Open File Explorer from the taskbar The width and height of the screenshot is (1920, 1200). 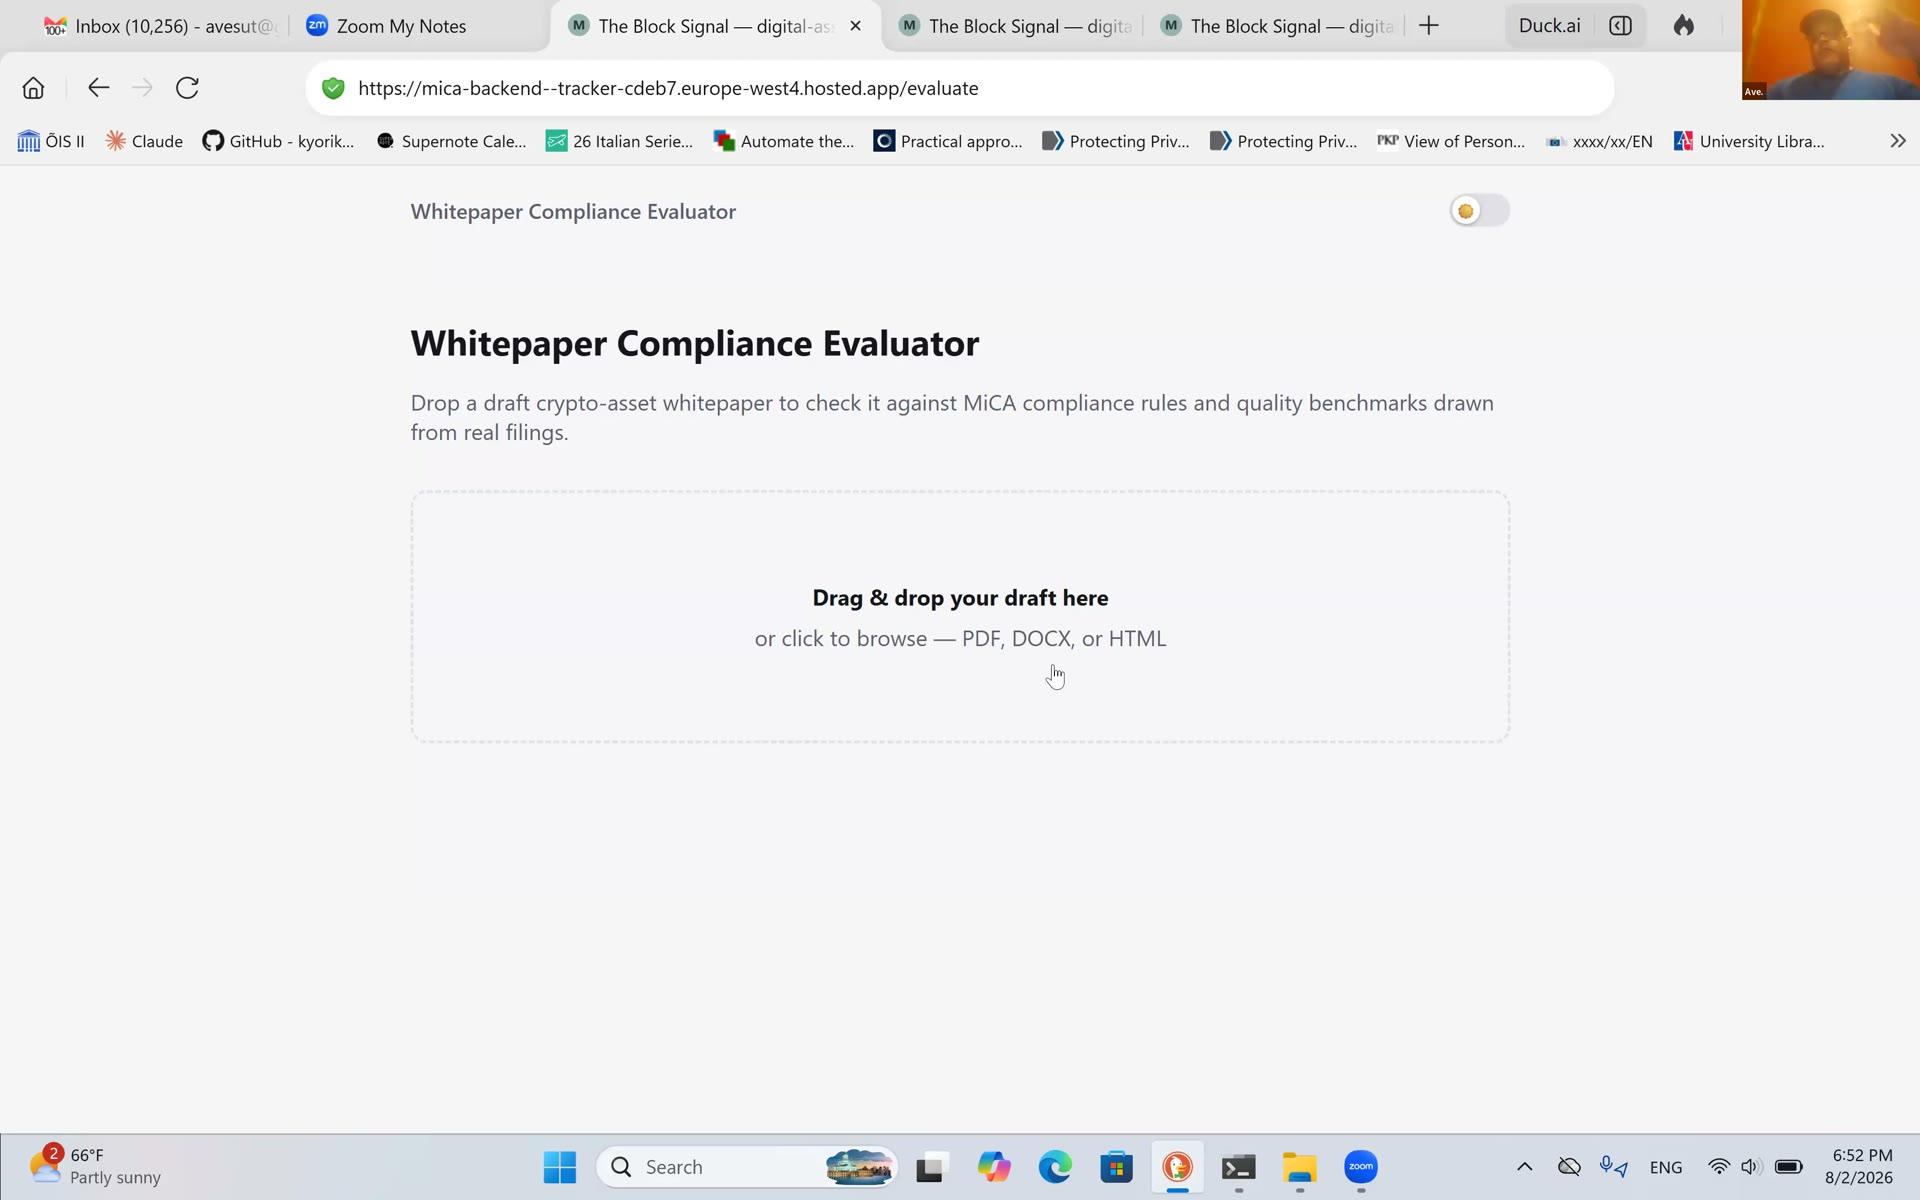(1300, 1167)
